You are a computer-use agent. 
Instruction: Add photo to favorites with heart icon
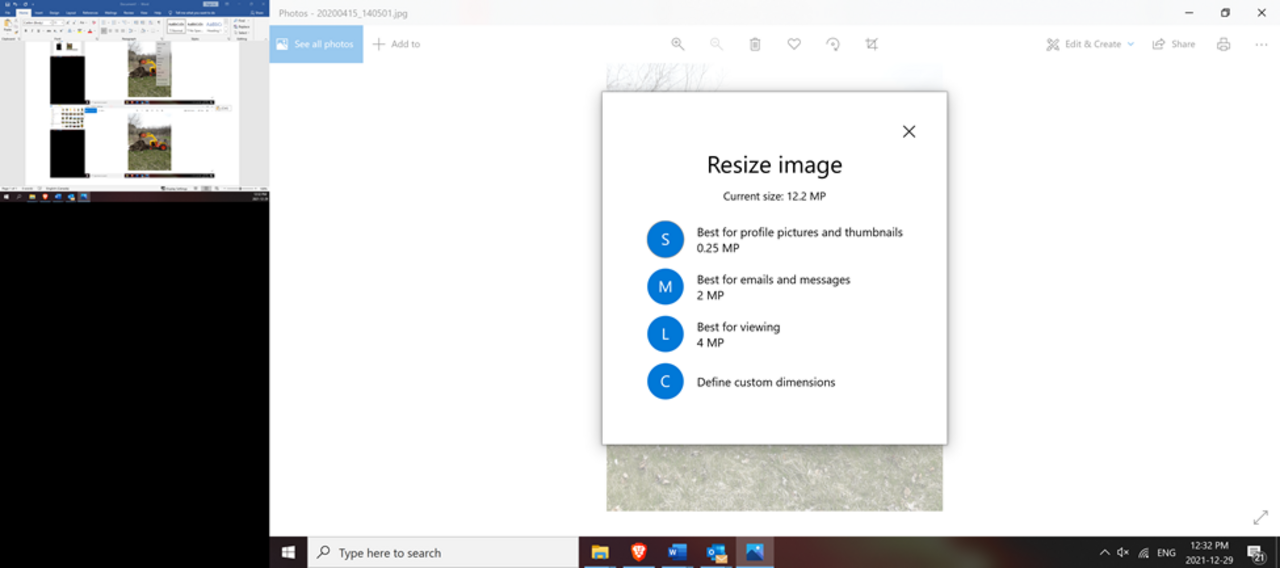[x=794, y=44]
